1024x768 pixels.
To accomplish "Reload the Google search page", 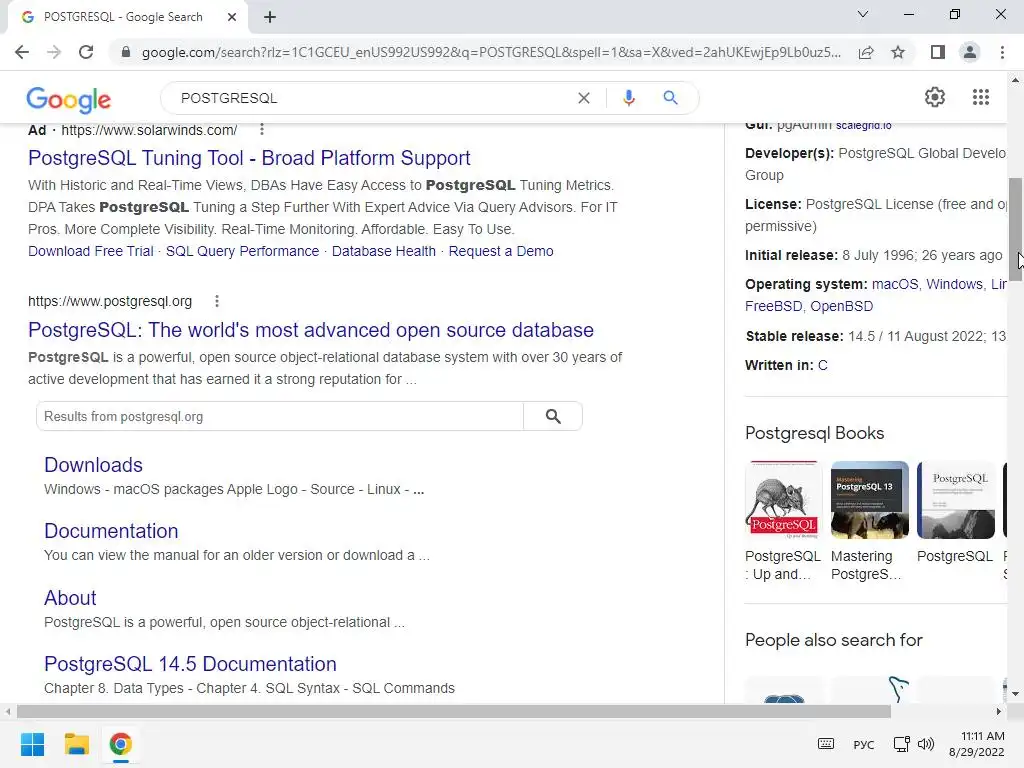I will 86,52.
